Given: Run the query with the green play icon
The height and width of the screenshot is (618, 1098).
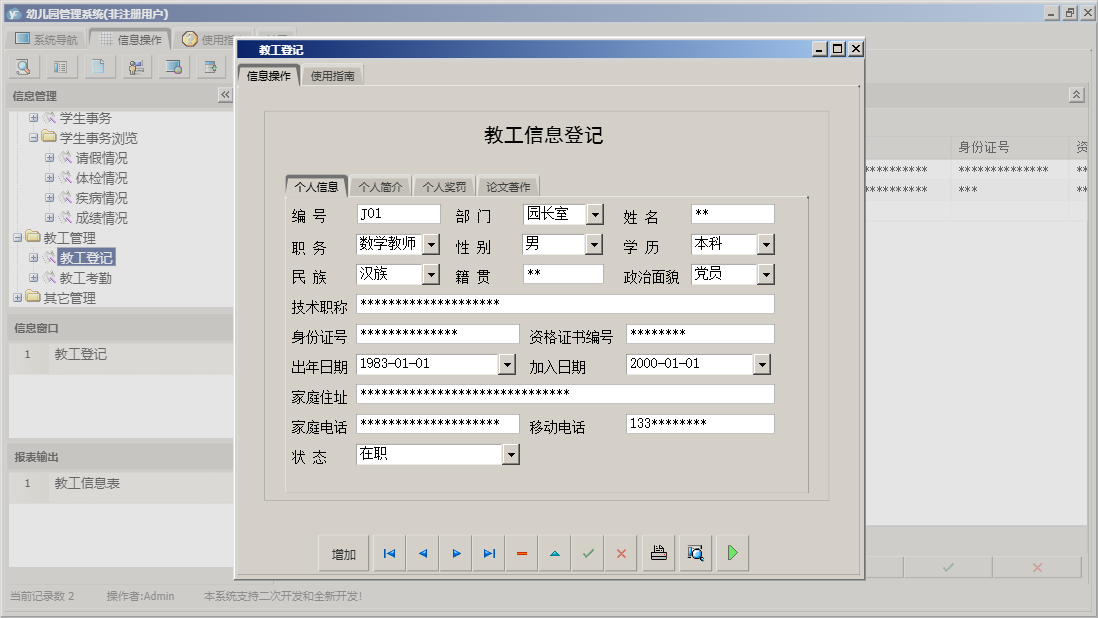Looking at the screenshot, I should pos(731,552).
